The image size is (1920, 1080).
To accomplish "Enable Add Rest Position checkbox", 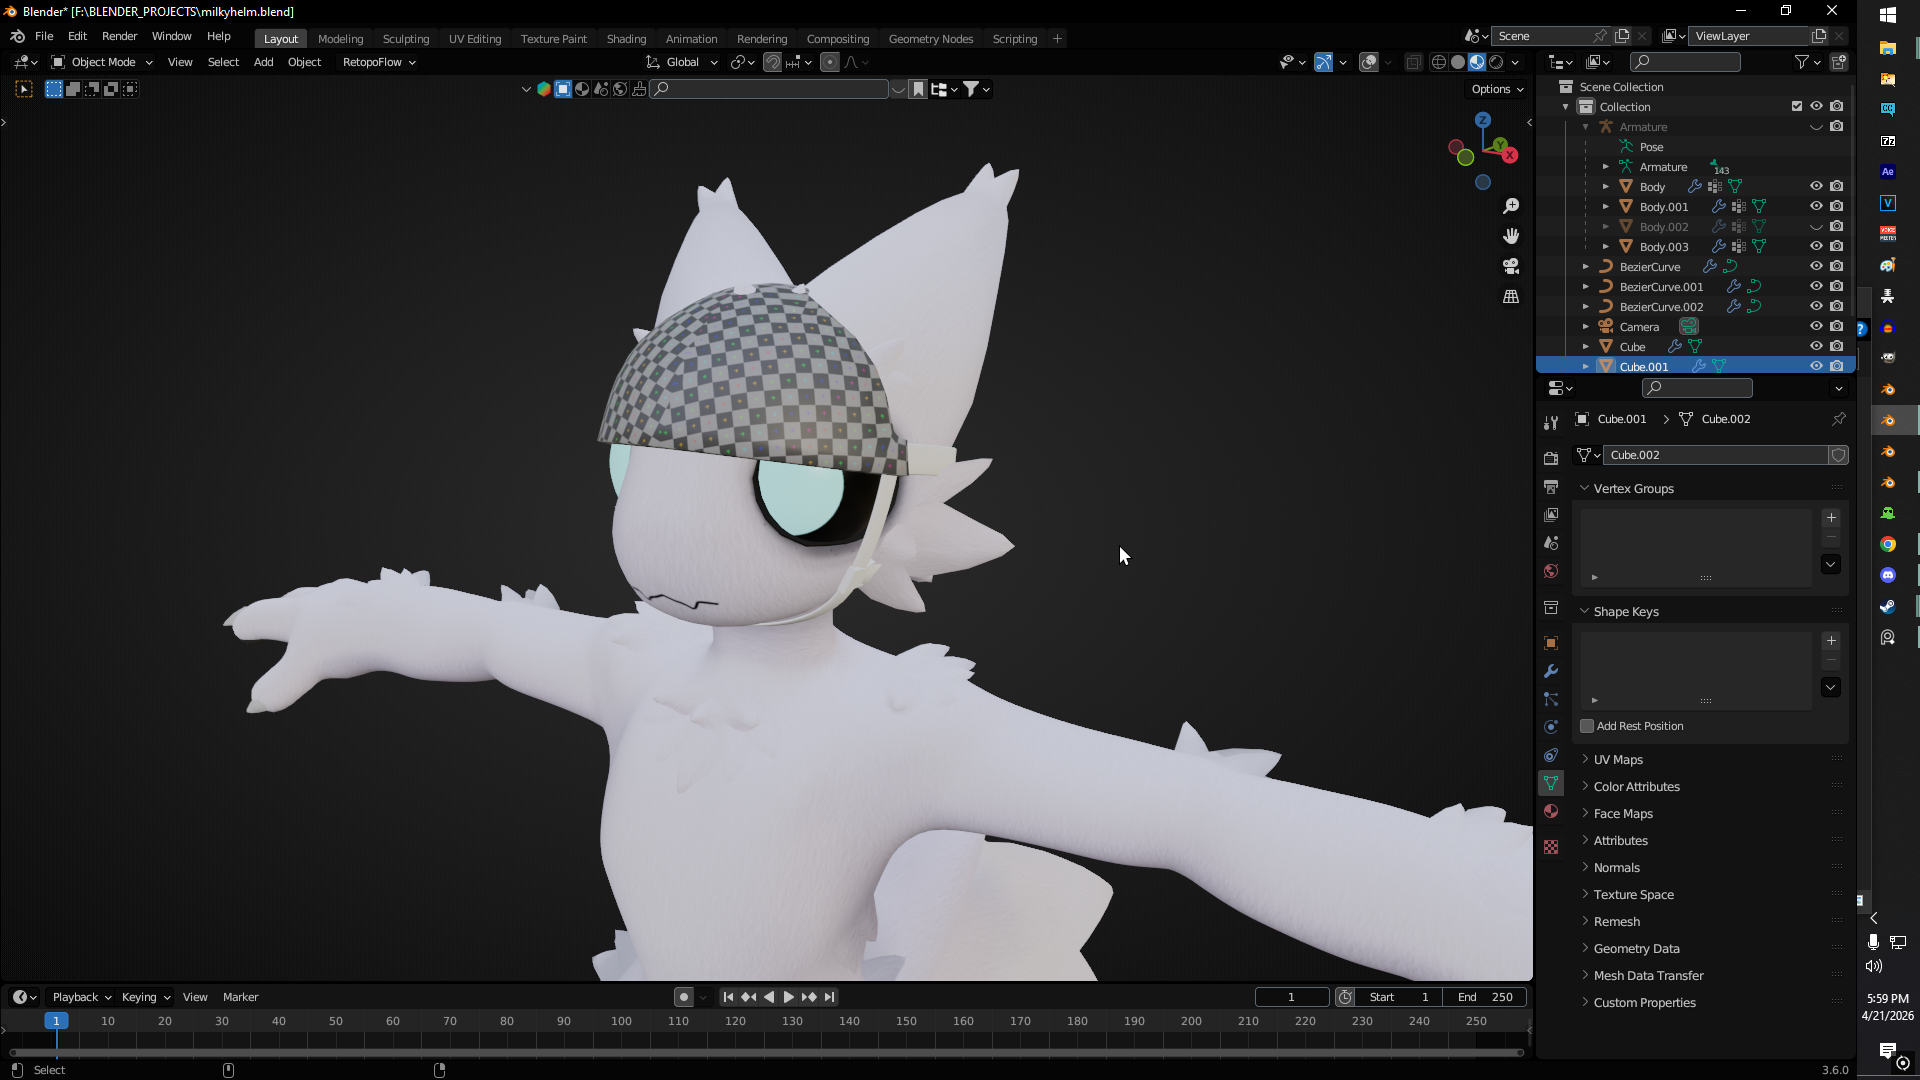I will click(1587, 726).
